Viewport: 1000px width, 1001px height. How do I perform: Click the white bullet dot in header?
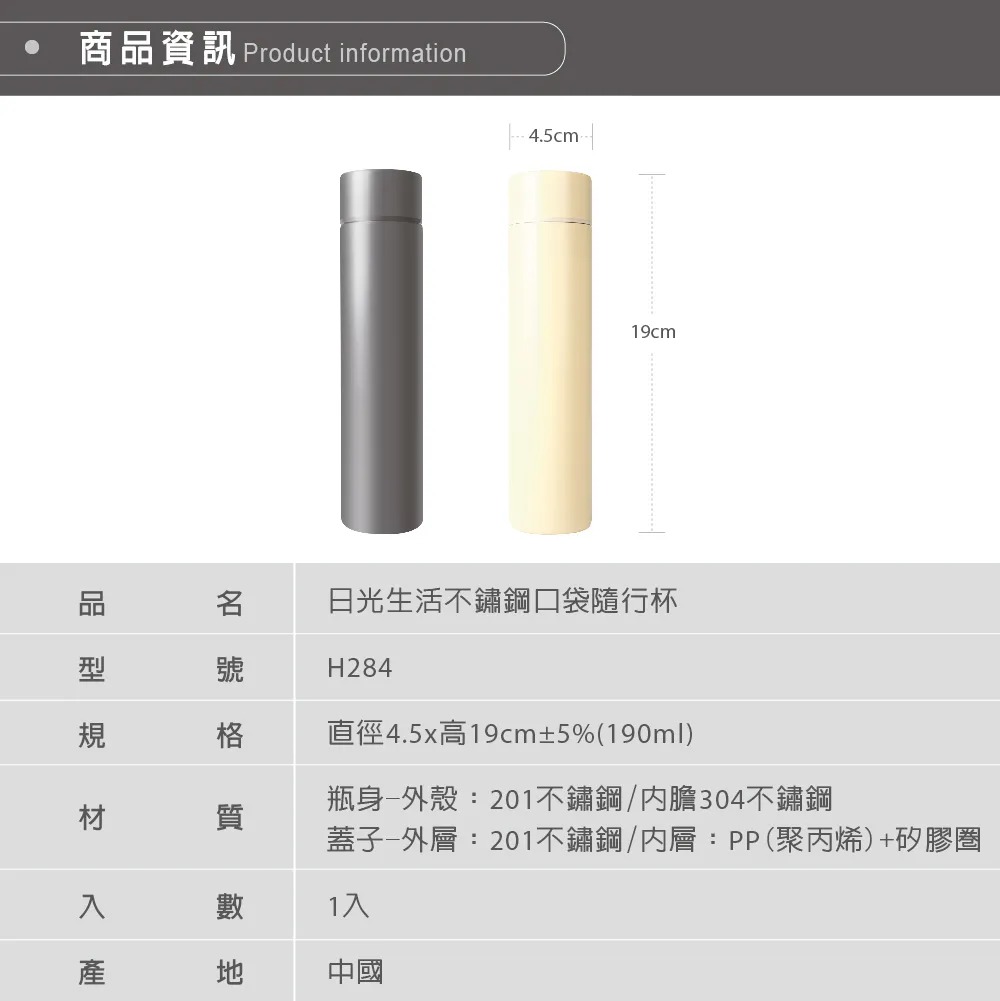[32, 47]
